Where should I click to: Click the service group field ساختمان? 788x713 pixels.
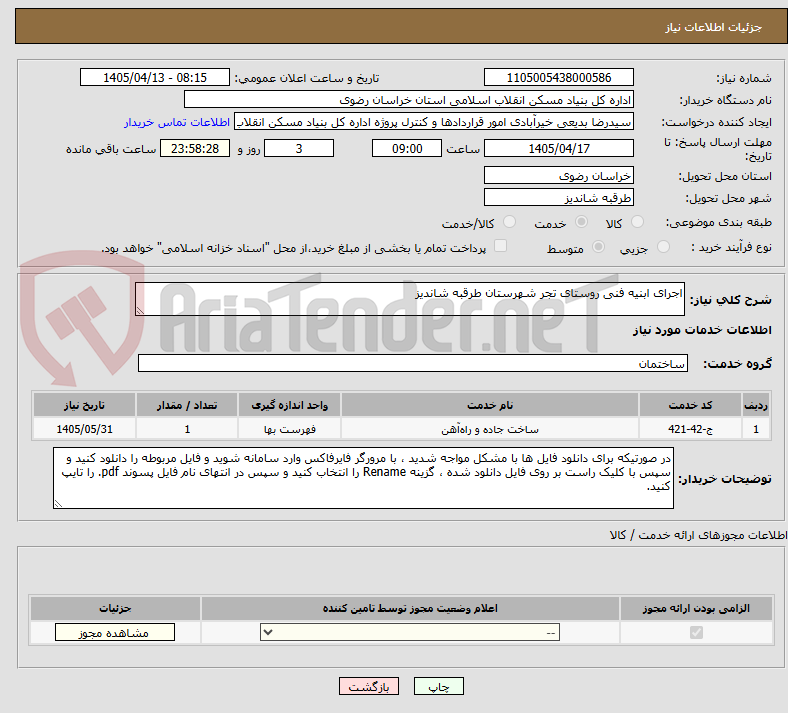point(413,363)
